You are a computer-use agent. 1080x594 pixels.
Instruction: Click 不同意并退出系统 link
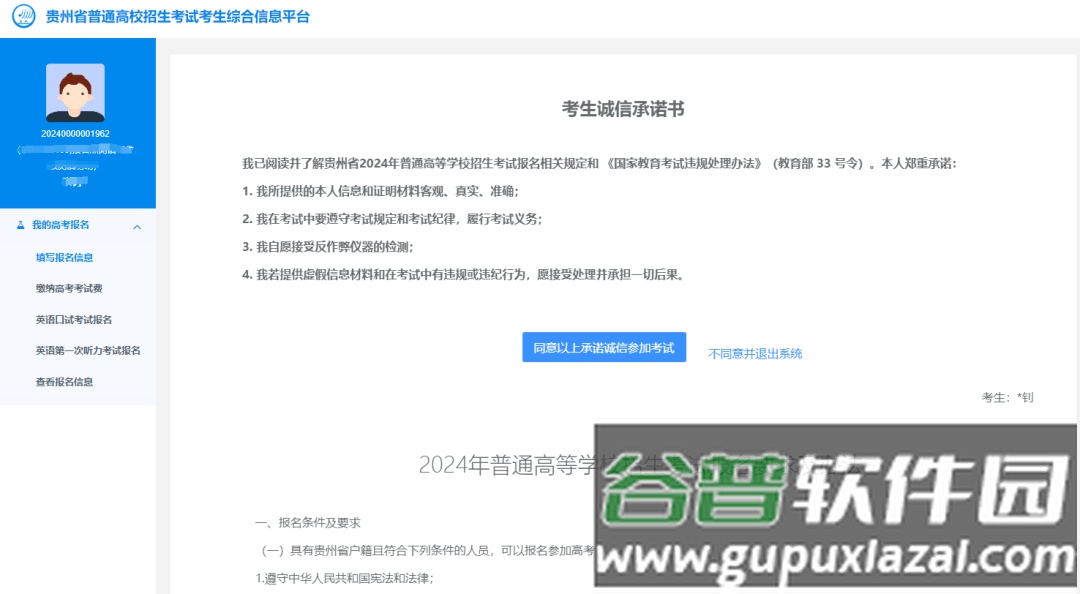[x=755, y=354]
